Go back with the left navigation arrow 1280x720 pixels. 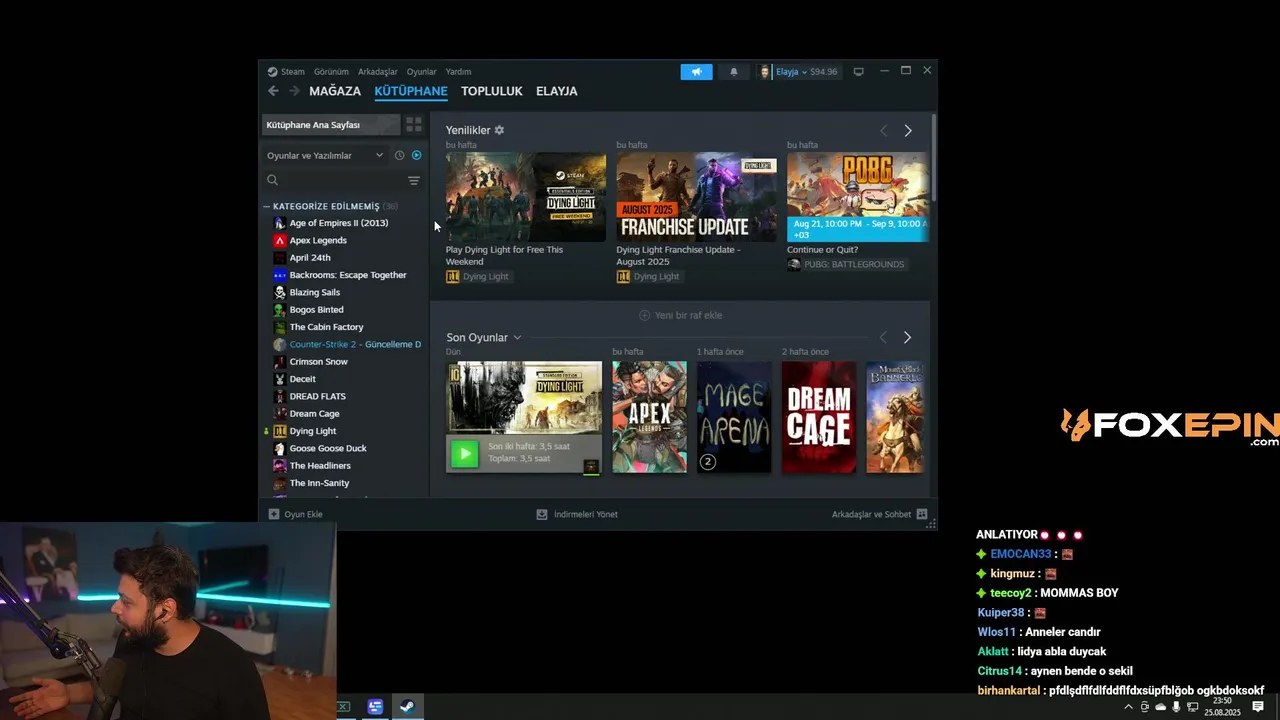(273, 91)
